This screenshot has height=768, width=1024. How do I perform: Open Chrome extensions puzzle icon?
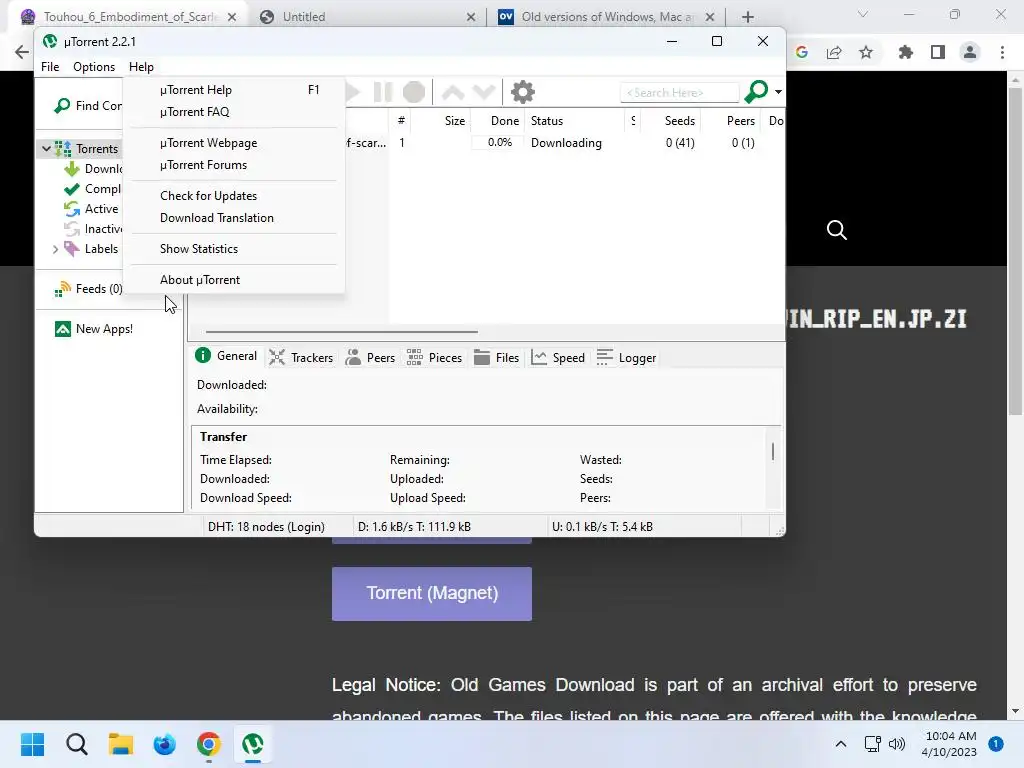click(906, 52)
